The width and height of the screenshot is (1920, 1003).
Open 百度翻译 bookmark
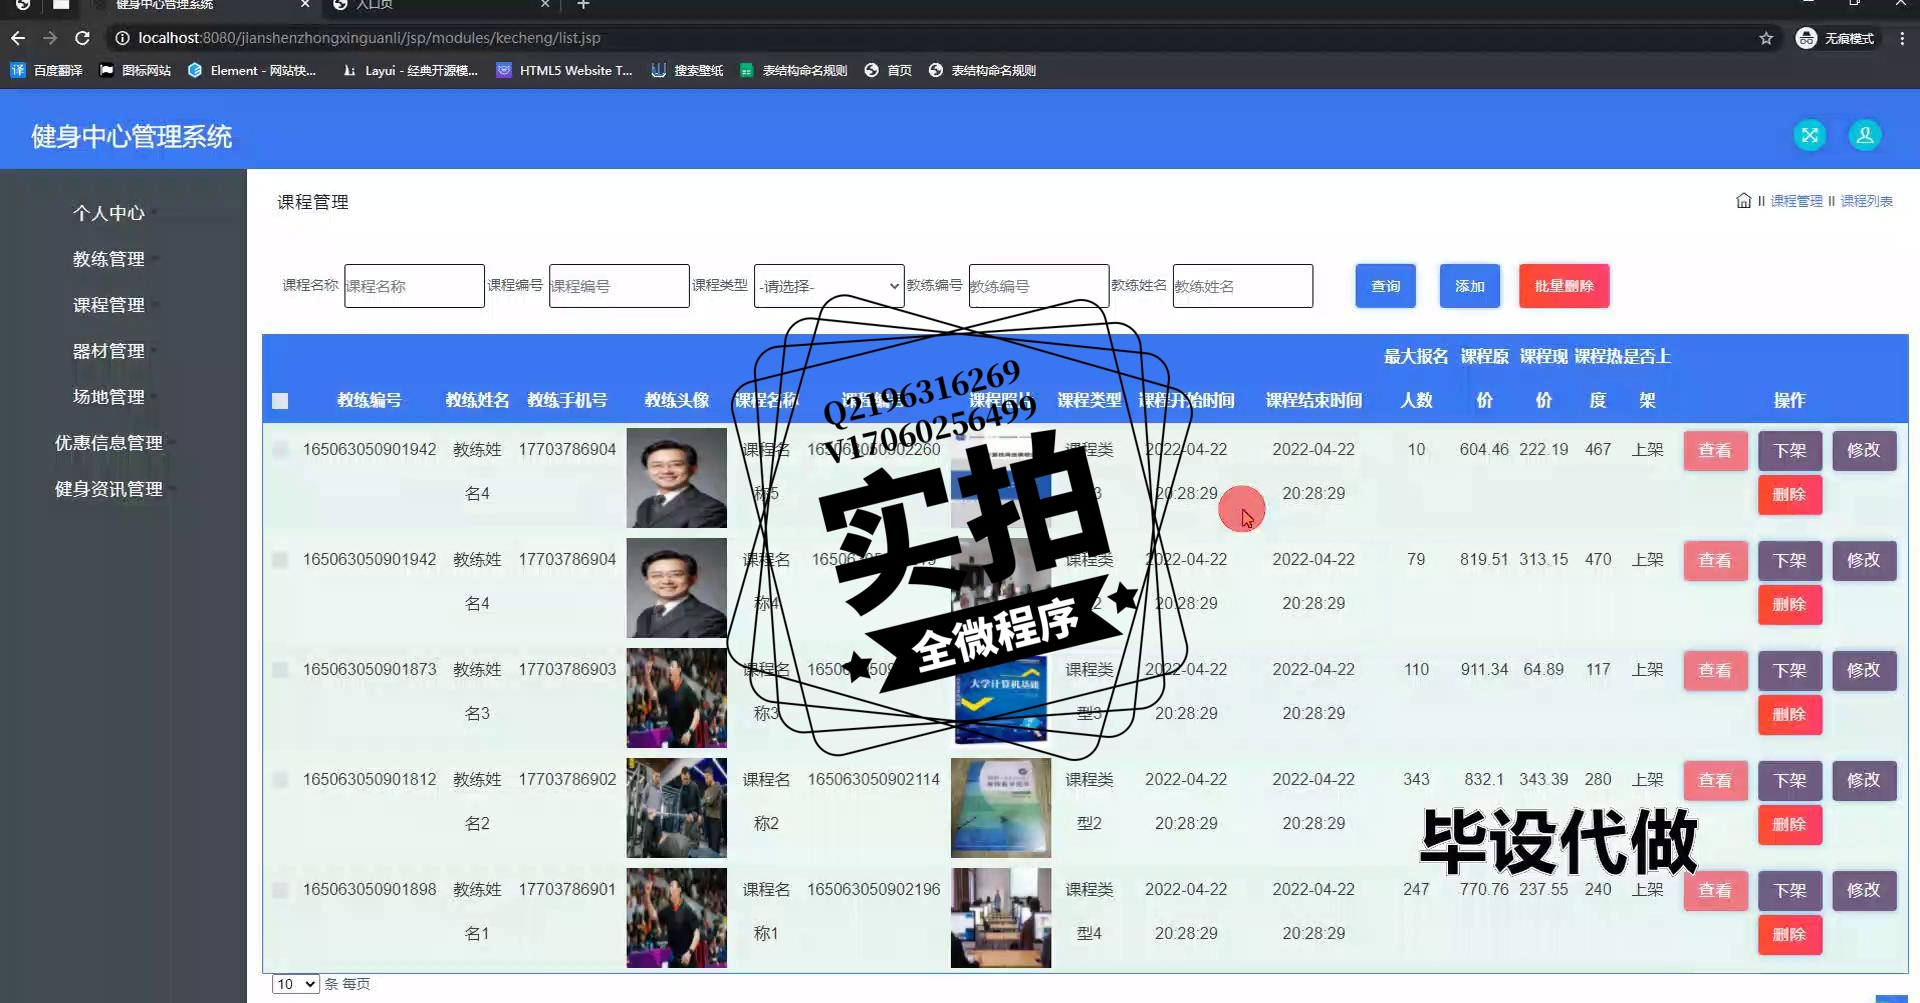(47, 70)
